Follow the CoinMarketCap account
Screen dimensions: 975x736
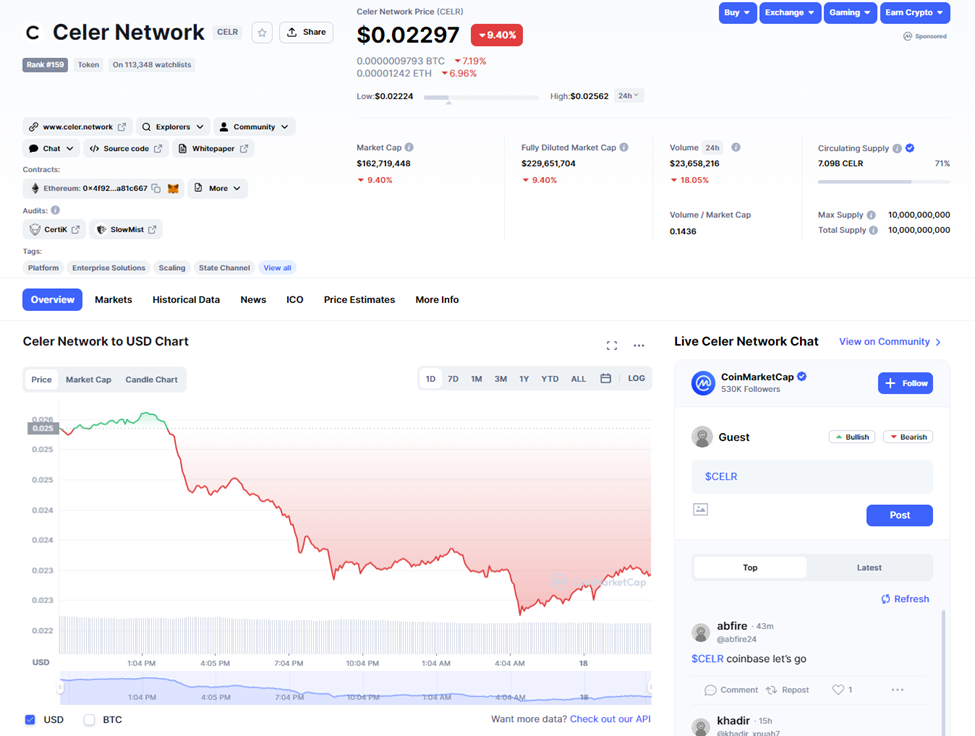tap(905, 383)
